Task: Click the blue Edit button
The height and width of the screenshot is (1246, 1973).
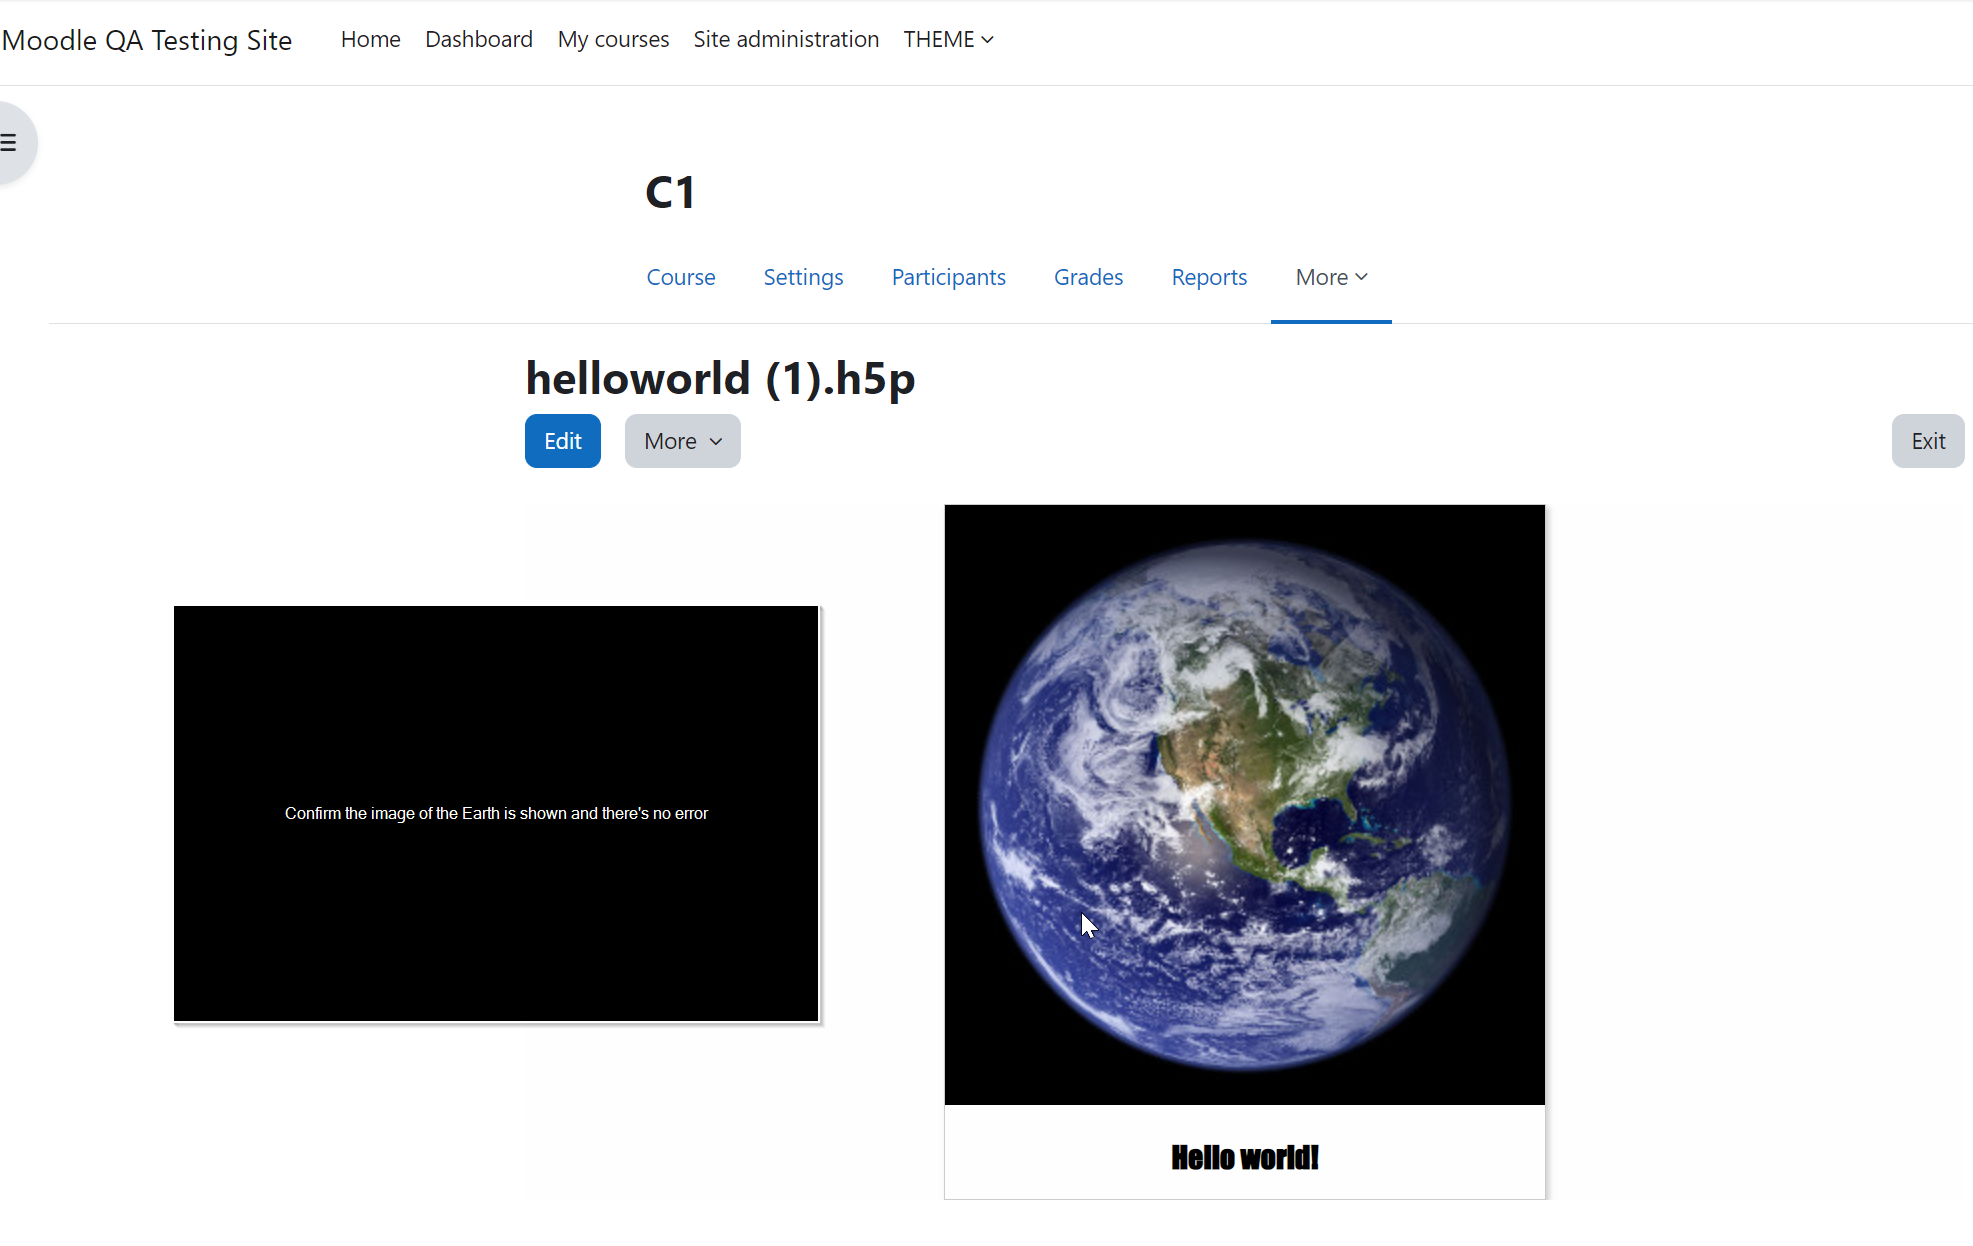Action: 563,441
